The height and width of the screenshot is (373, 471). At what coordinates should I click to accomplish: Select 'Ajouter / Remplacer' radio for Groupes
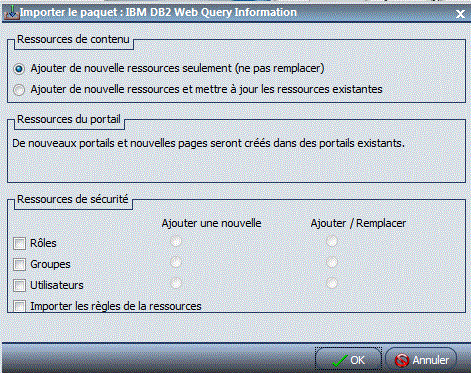pyautogui.click(x=332, y=262)
